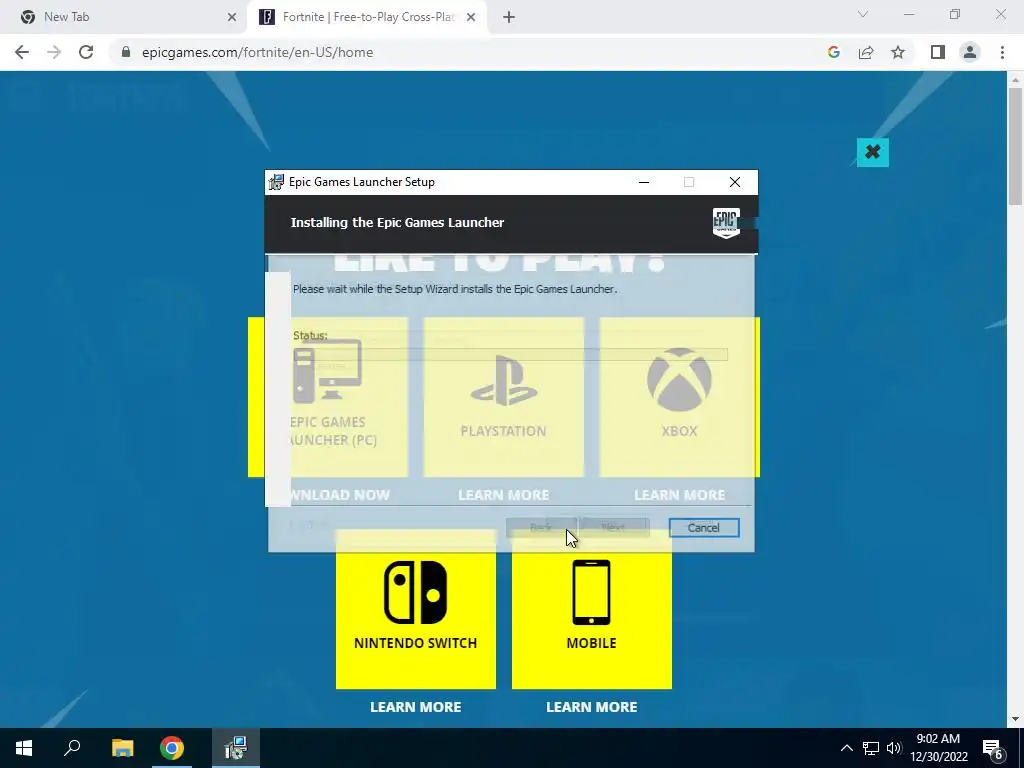Open network status in system tray
1024x768 pixels.
pos(871,748)
